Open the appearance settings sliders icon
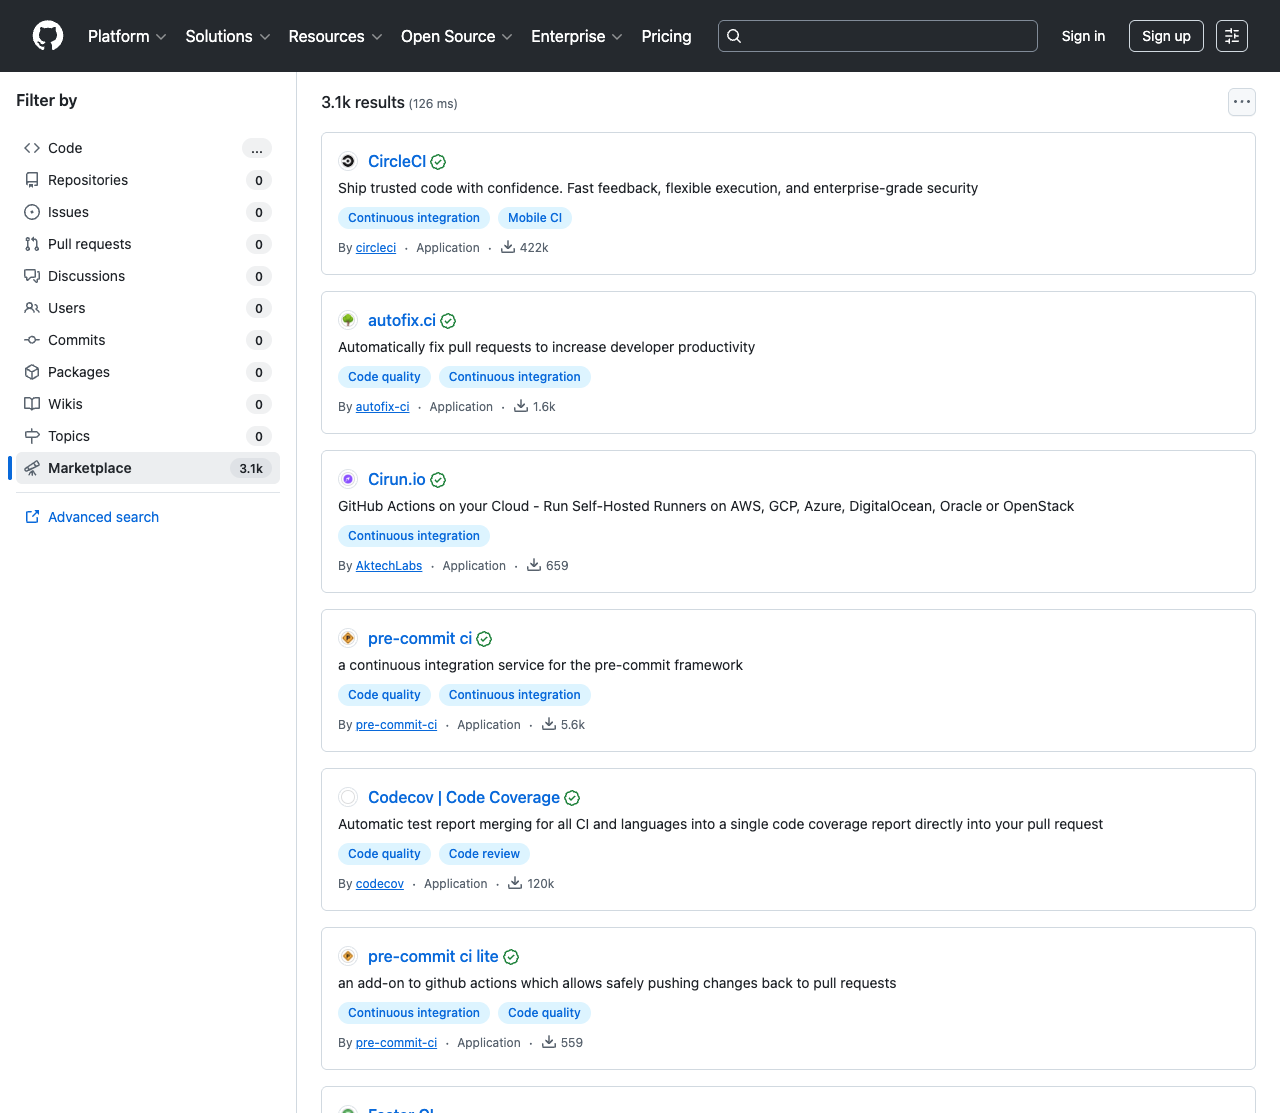The width and height of the screenshot is (1280, 1113). (x=1232, y=36)
